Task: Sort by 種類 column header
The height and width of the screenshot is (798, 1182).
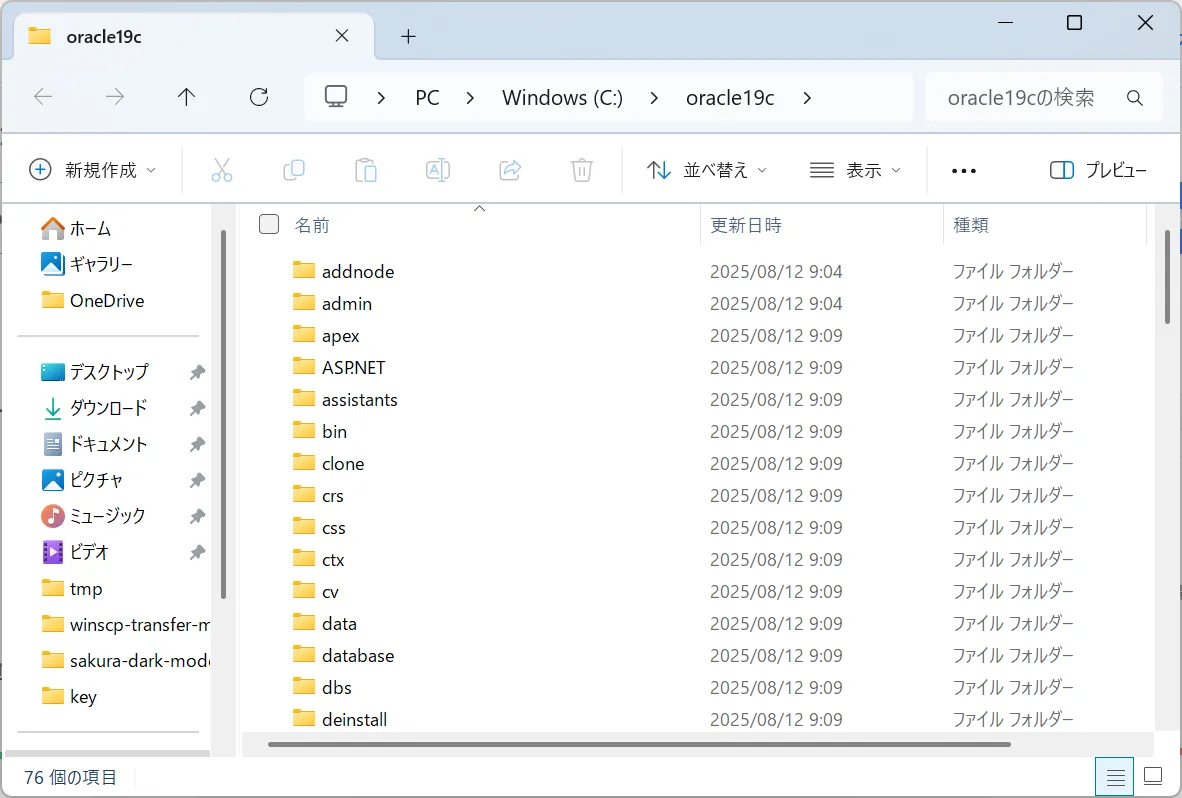Action: (x=971, y=225)
